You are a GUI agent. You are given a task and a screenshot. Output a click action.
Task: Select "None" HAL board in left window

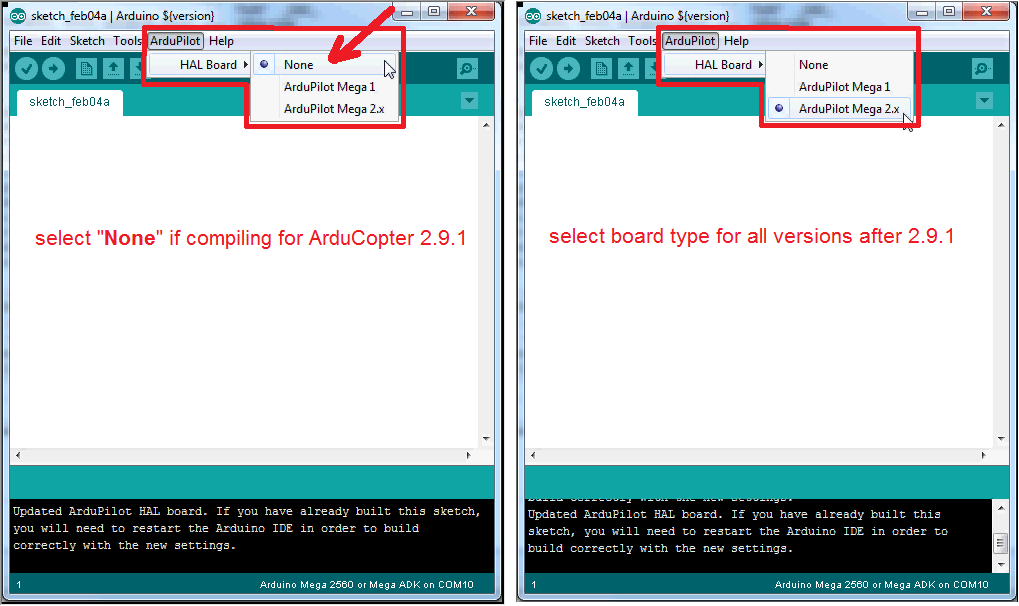pos(298,65)
